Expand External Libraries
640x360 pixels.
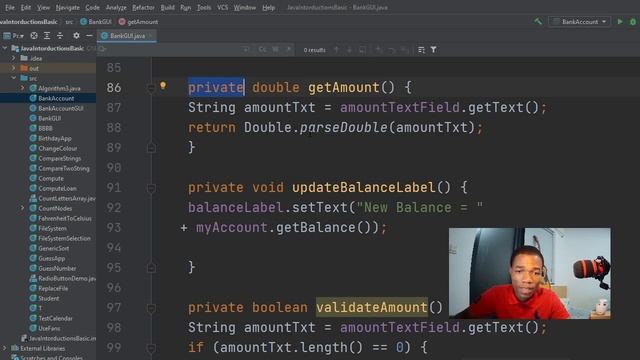click(5, 348)
